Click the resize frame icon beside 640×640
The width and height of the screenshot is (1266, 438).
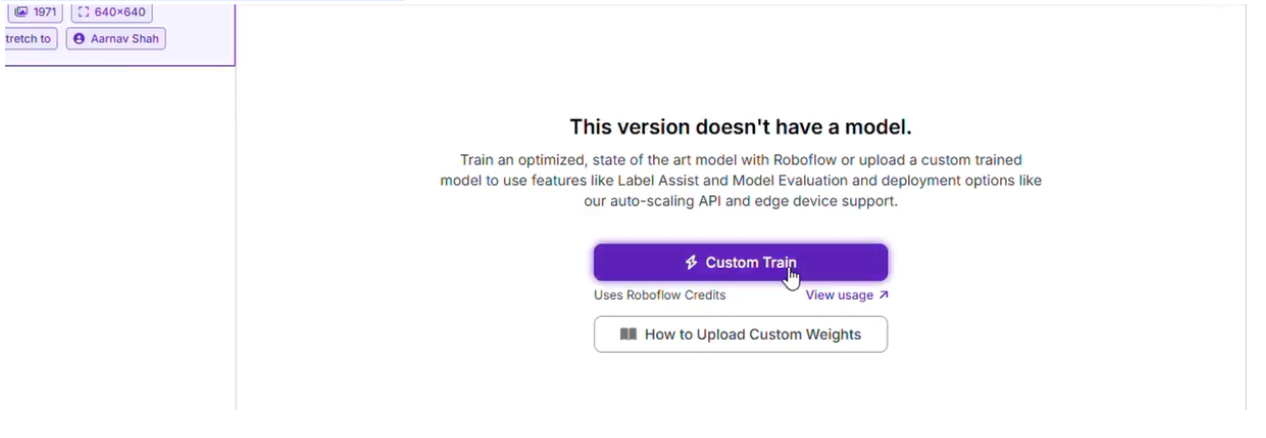84,12
